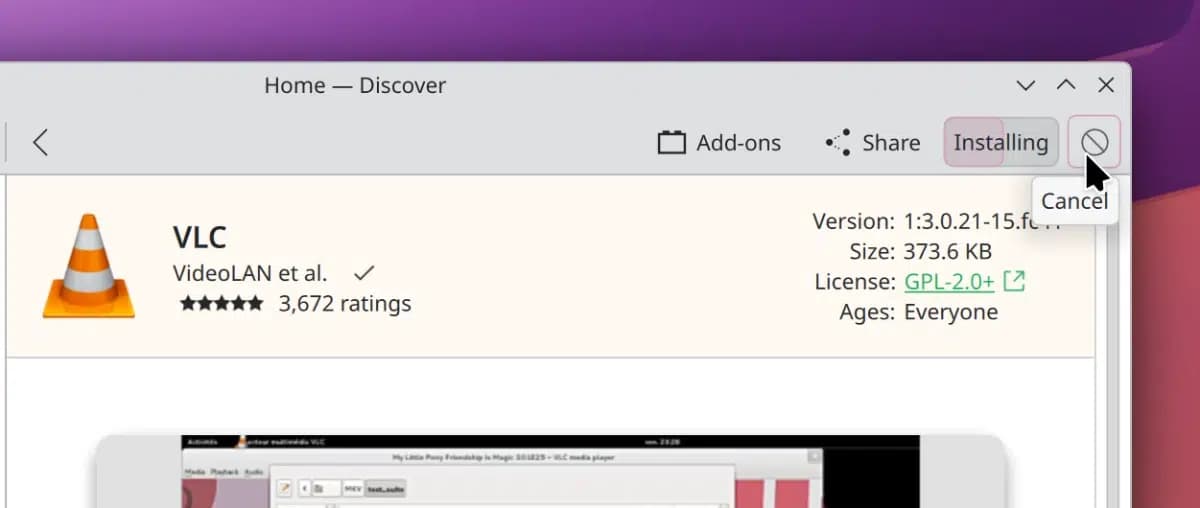Go back using the left chevron
Screen dimensions: 1200x508
click(40, 143)
